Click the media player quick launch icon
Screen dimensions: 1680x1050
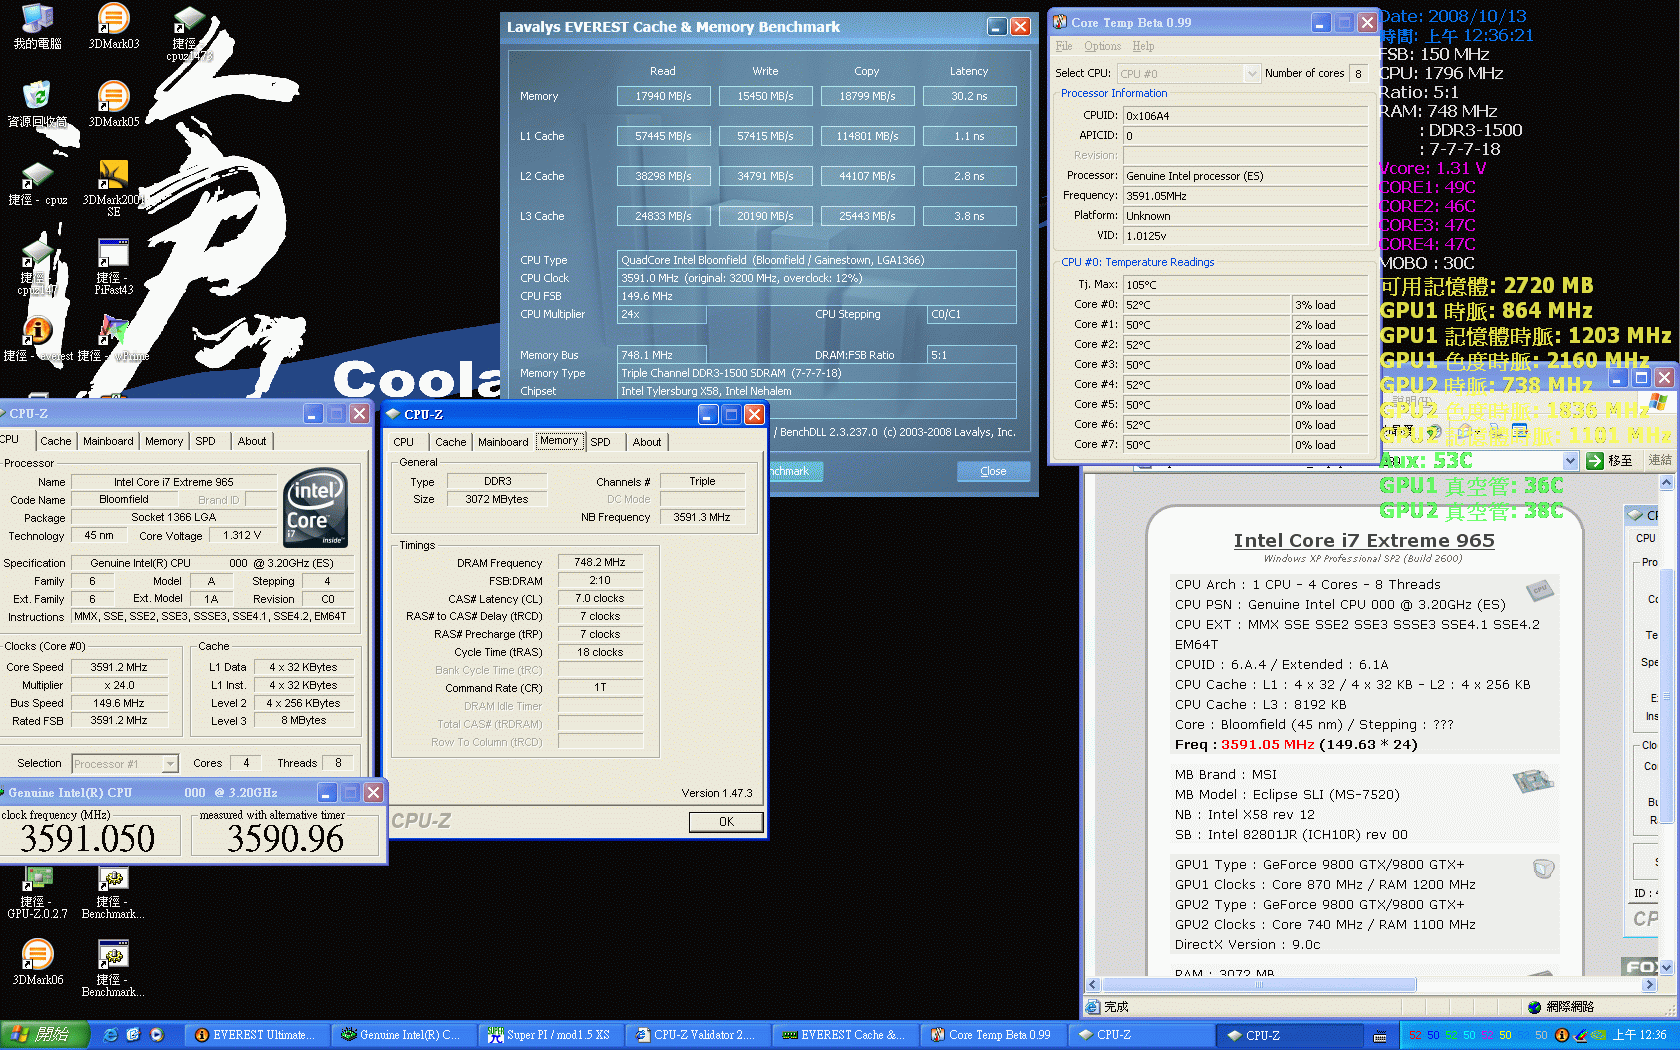pos(157,1035)
